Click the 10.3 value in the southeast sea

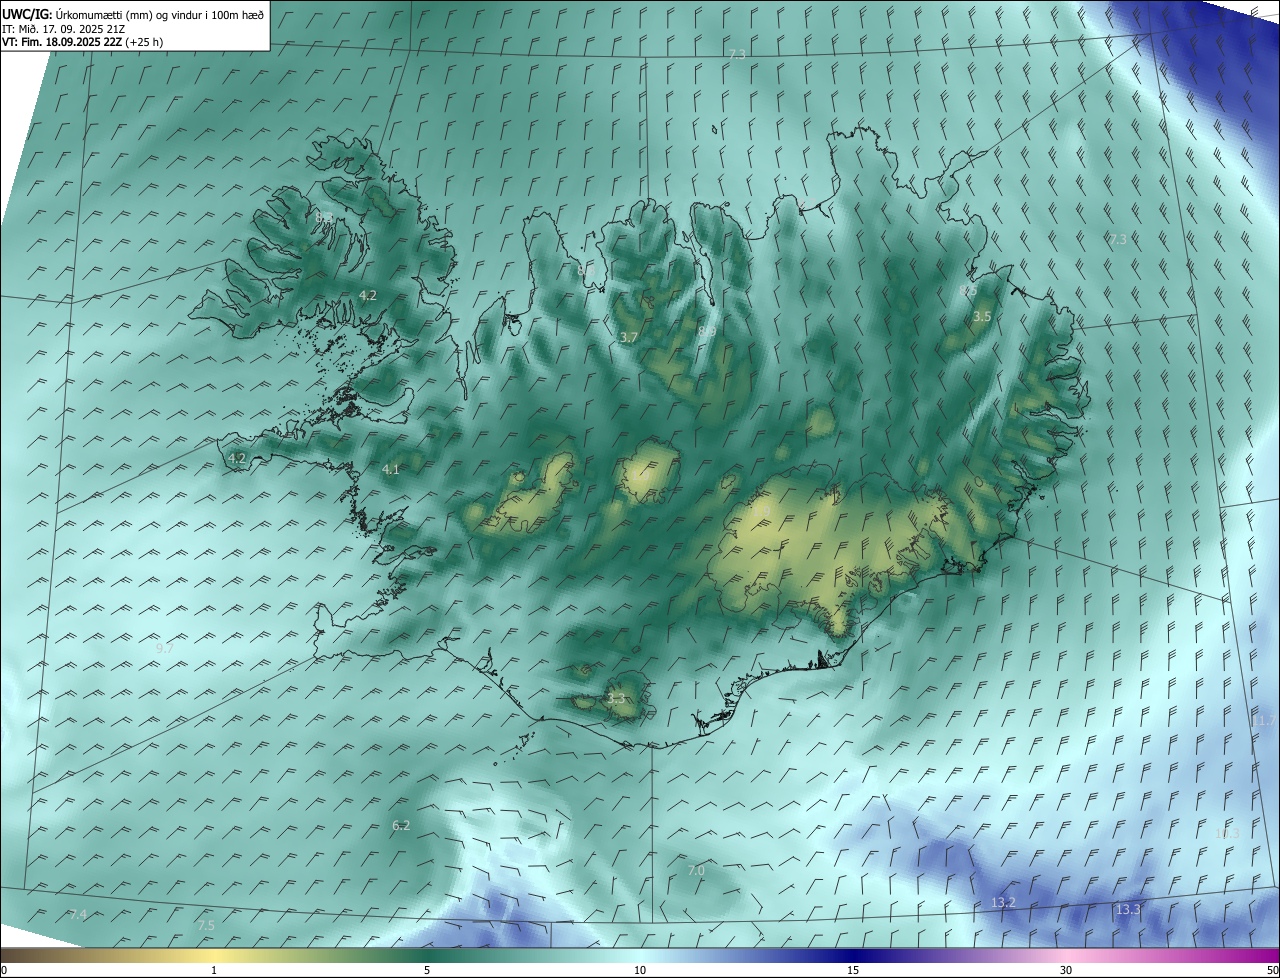click(x=1227, y=833)
